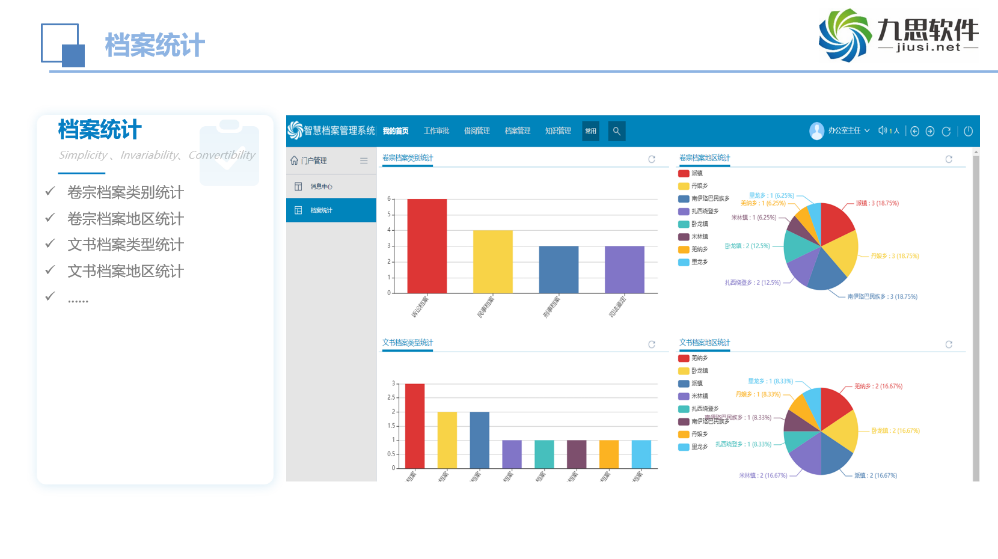Click the back arrow circle icon in header
This screenshot has height=559, width=998.
(914, 131)
